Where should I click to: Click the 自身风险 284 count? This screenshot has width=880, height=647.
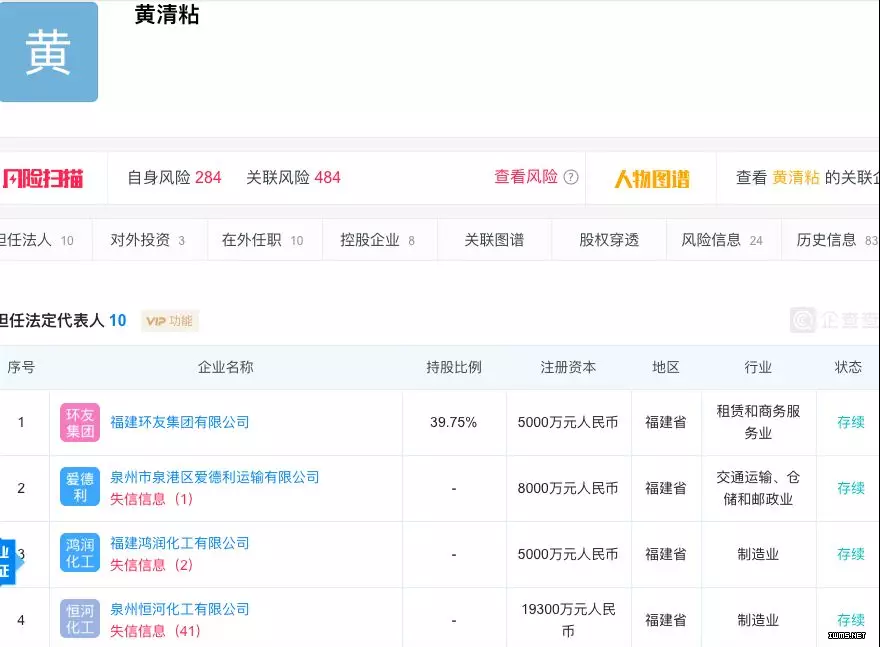click(175, 177)
